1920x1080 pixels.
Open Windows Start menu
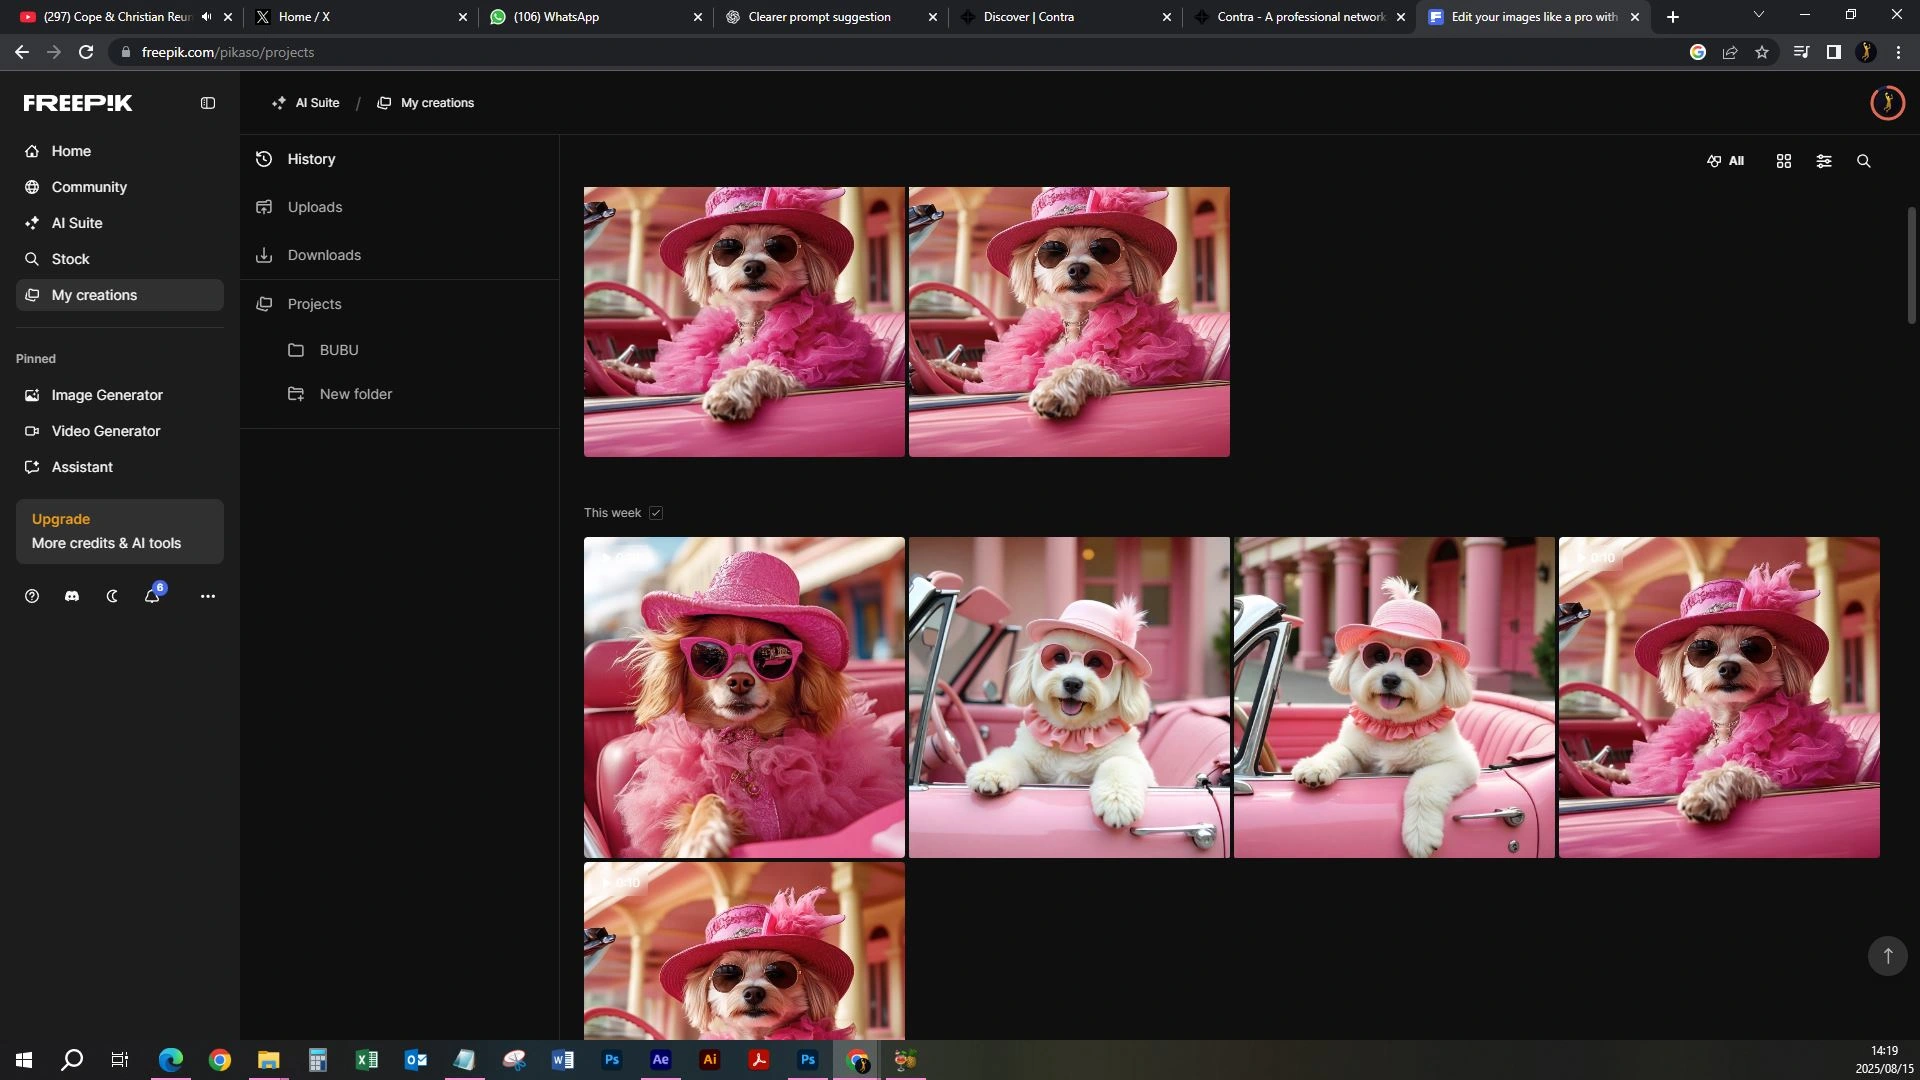[x=24, y=1060]
